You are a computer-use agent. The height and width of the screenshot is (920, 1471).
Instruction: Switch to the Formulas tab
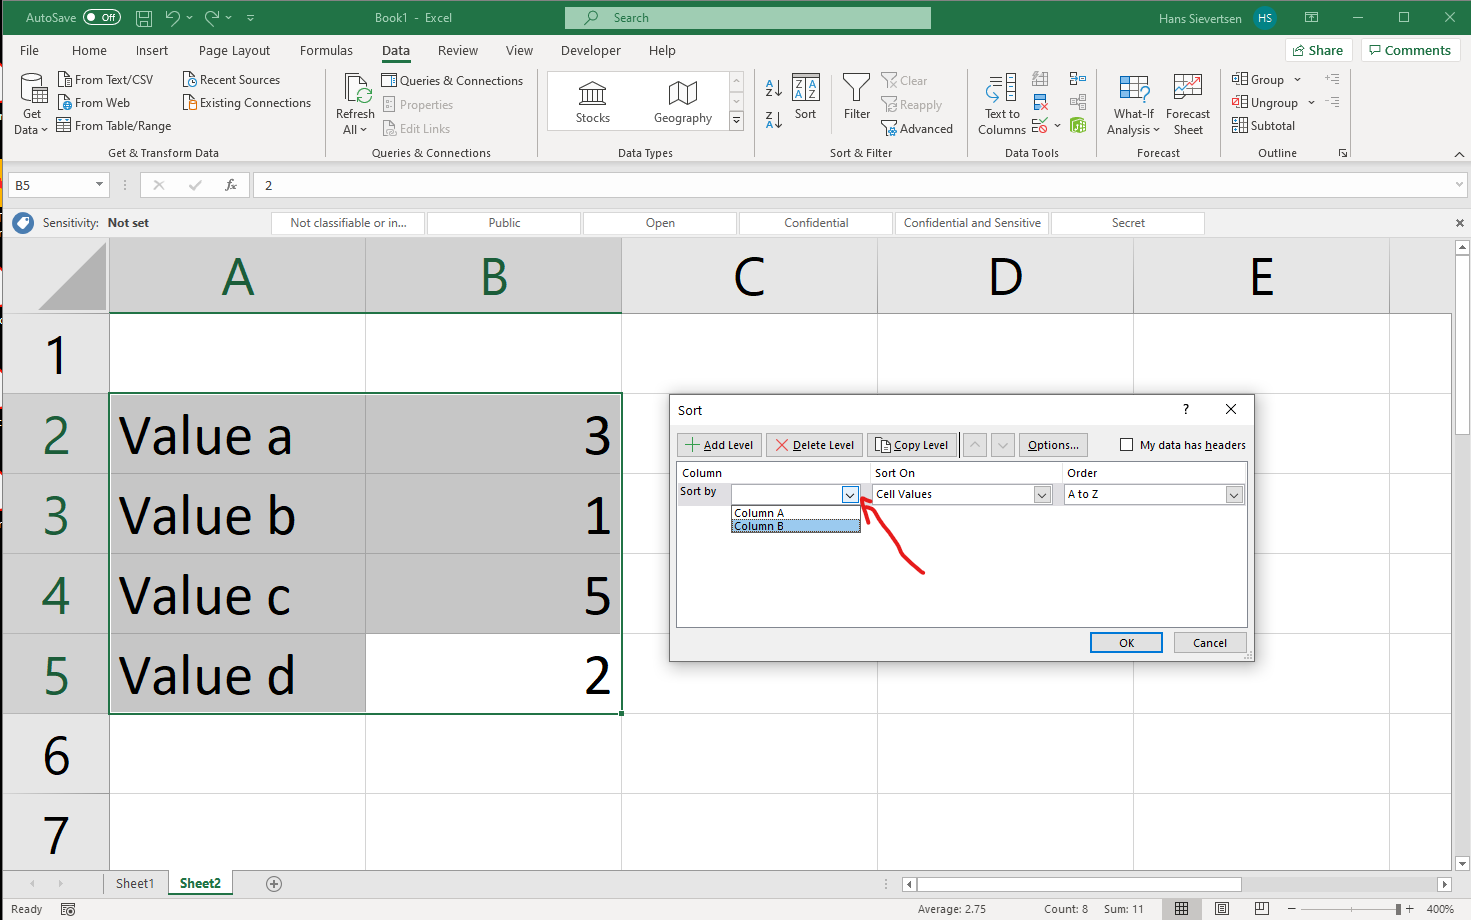point(326,51)
